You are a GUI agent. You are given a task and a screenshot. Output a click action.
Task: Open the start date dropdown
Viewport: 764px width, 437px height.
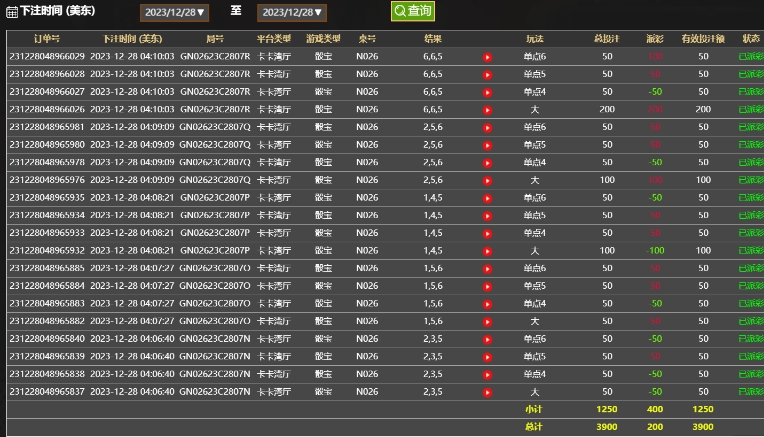tap(175, 13)
